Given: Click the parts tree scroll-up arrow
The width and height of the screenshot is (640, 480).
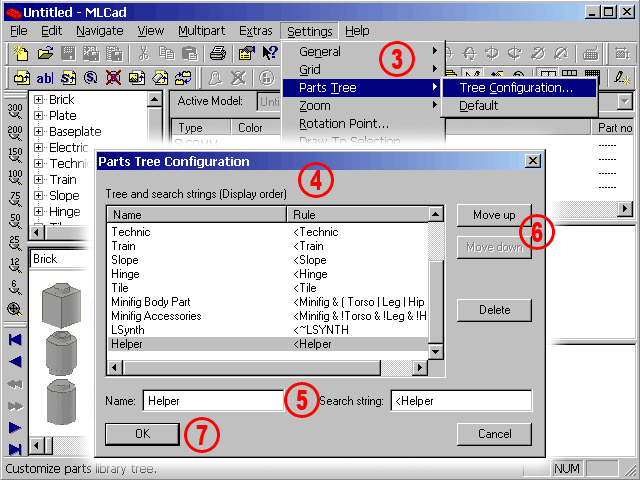Looking at the screenshot, I should click(154, 99).
